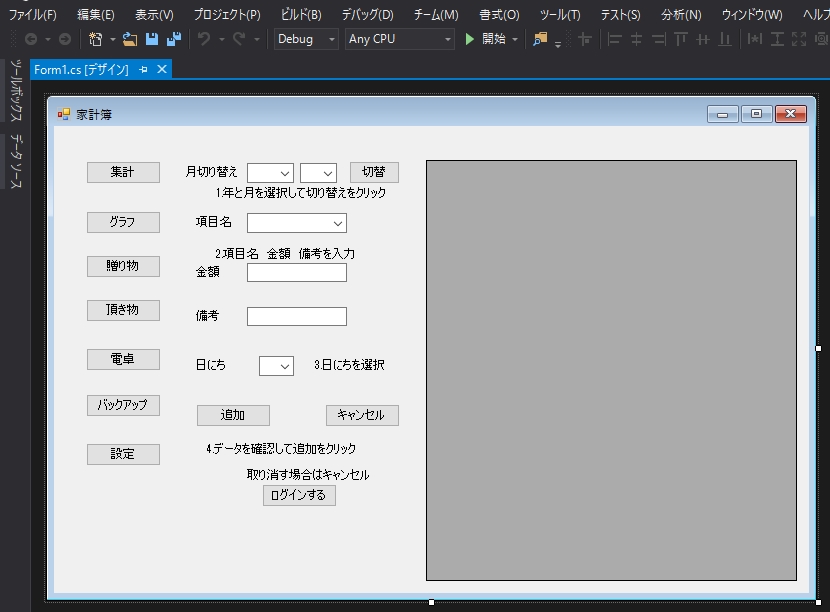Click the New Project toolbar icon
The width and height of the screenshot is (830, 612).
point(96,39)
